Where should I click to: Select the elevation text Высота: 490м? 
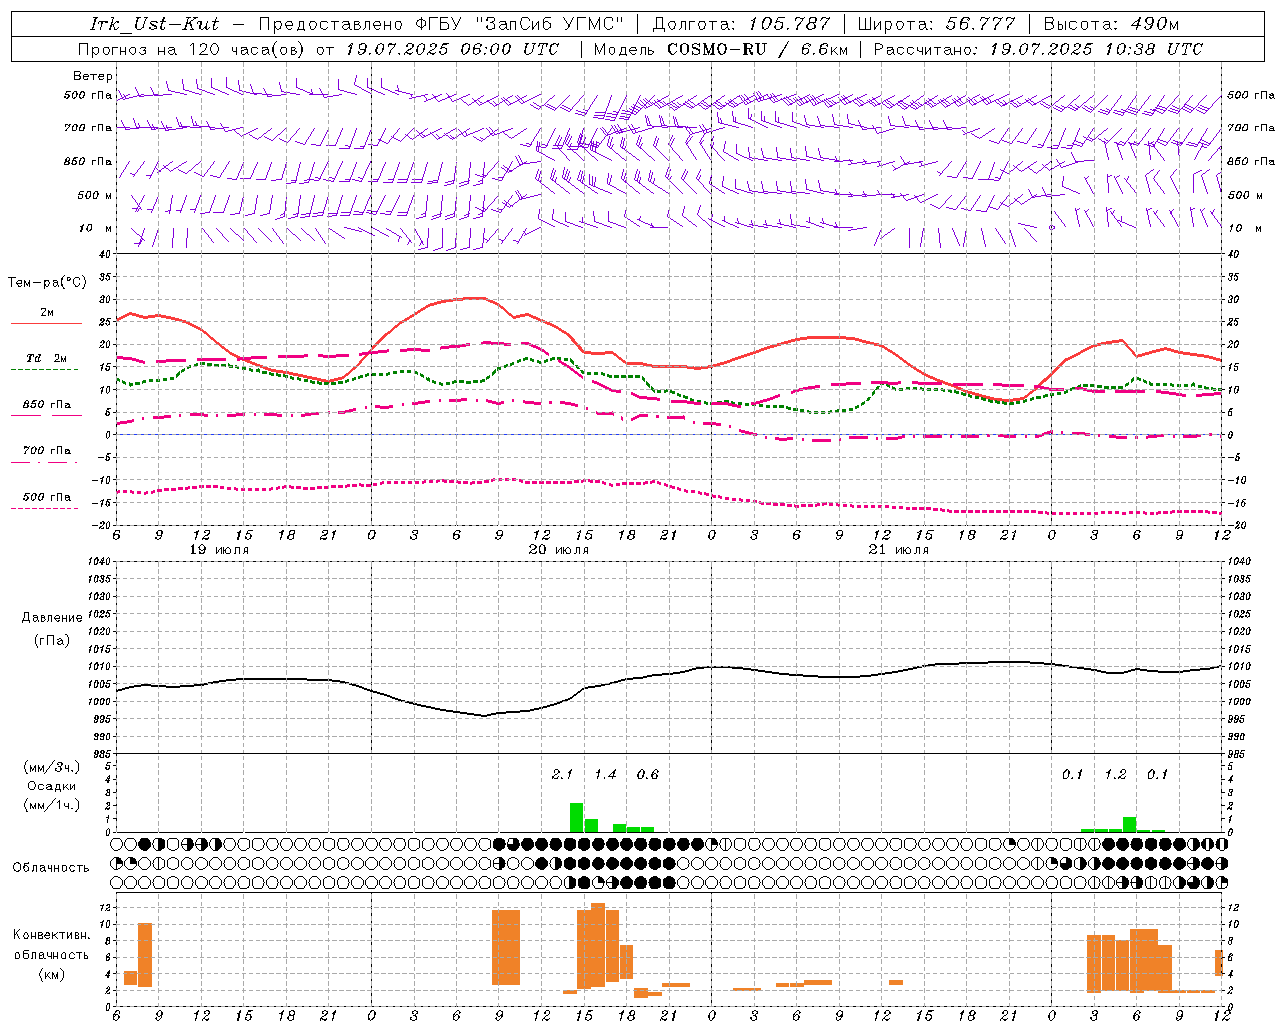click(x=1111, y=24)
